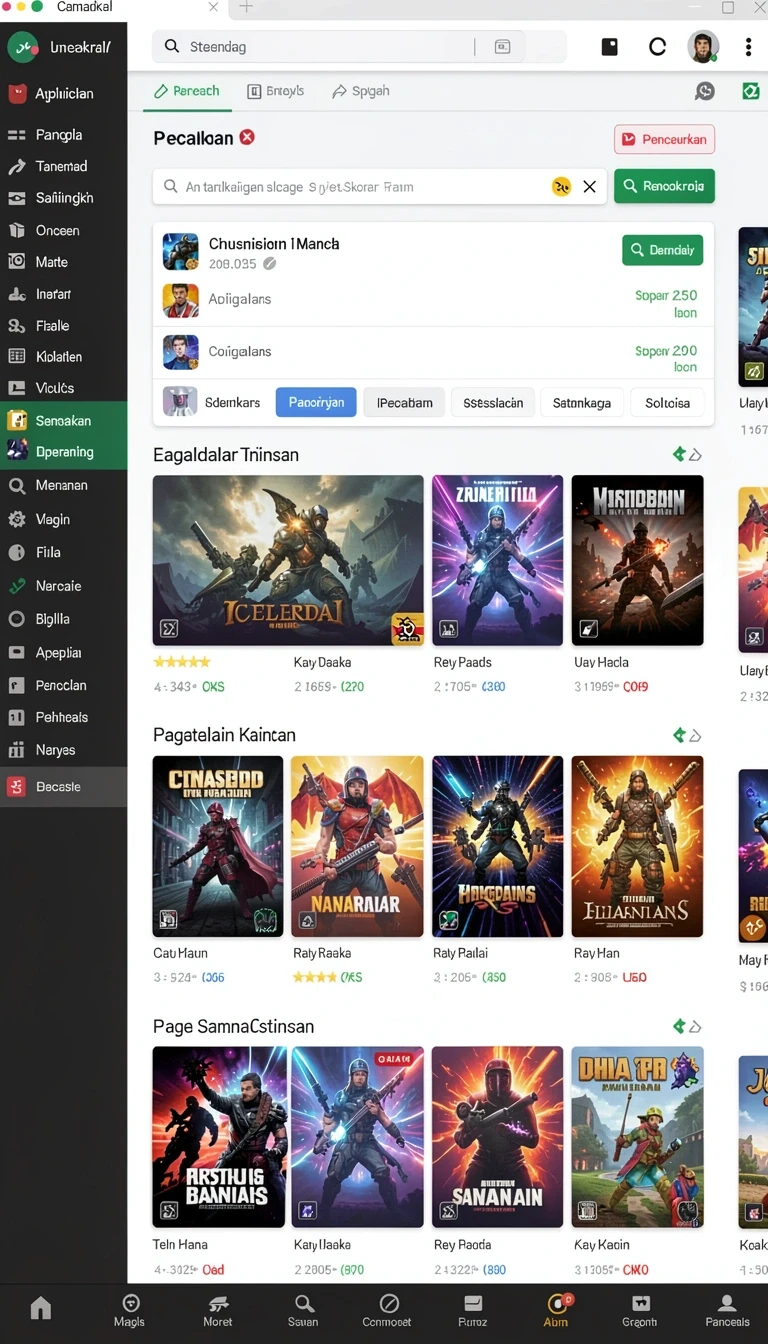Select the Soltoisa filter chip

[x=667, y=402]
